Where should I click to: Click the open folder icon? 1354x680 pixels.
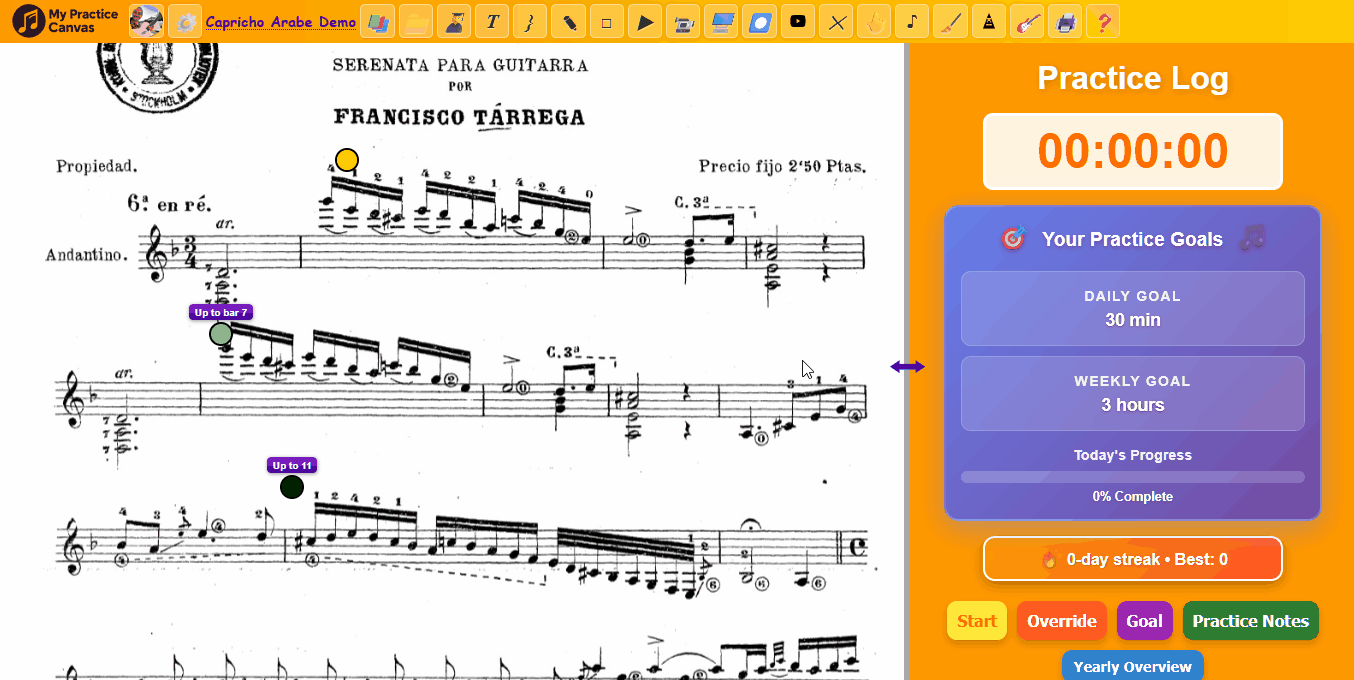click(x=416, y=21)
